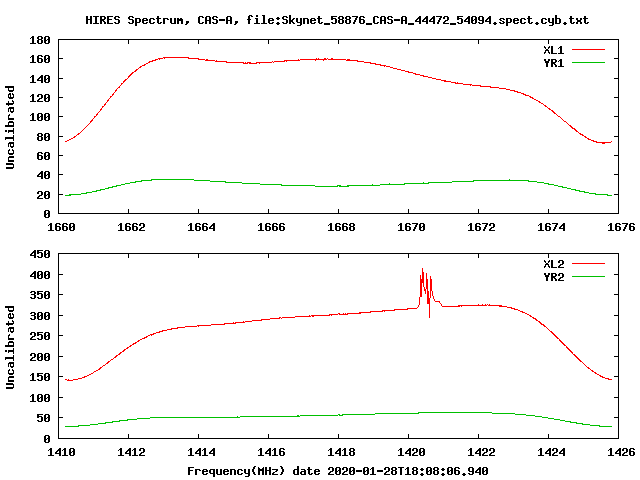Click the 1410 x-axis tick label
Viewport: 640px width, 480px height.
click(x=61, y=452)
